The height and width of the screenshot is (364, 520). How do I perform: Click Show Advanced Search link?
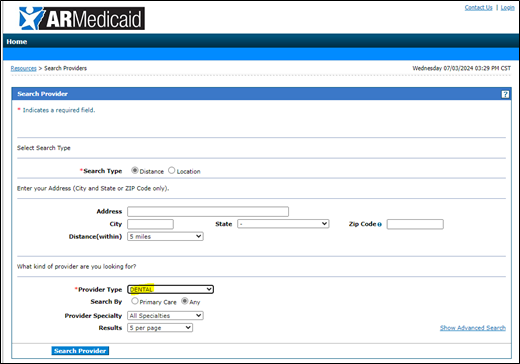click(473, 328)
